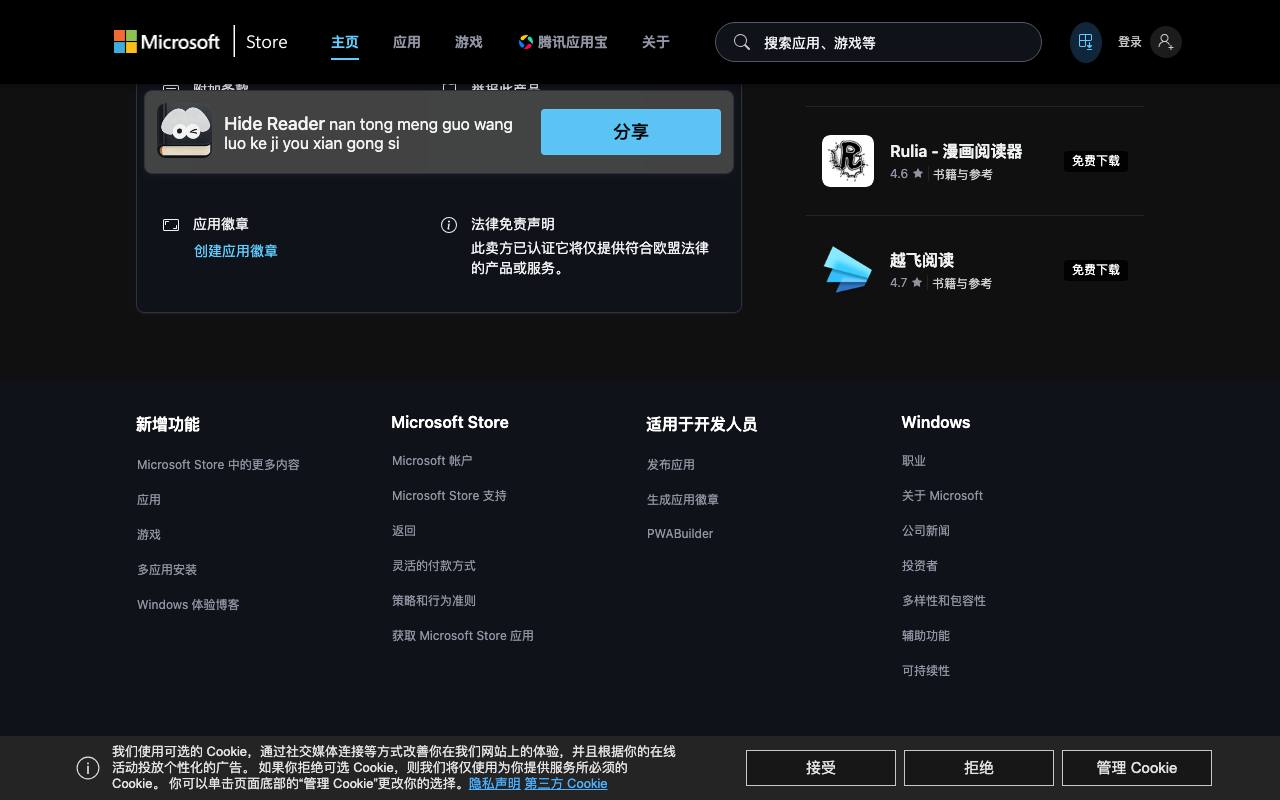This screenshot has height=800, width=1280.
Task: Click the 分享 share button
Action: click(631, 132)
